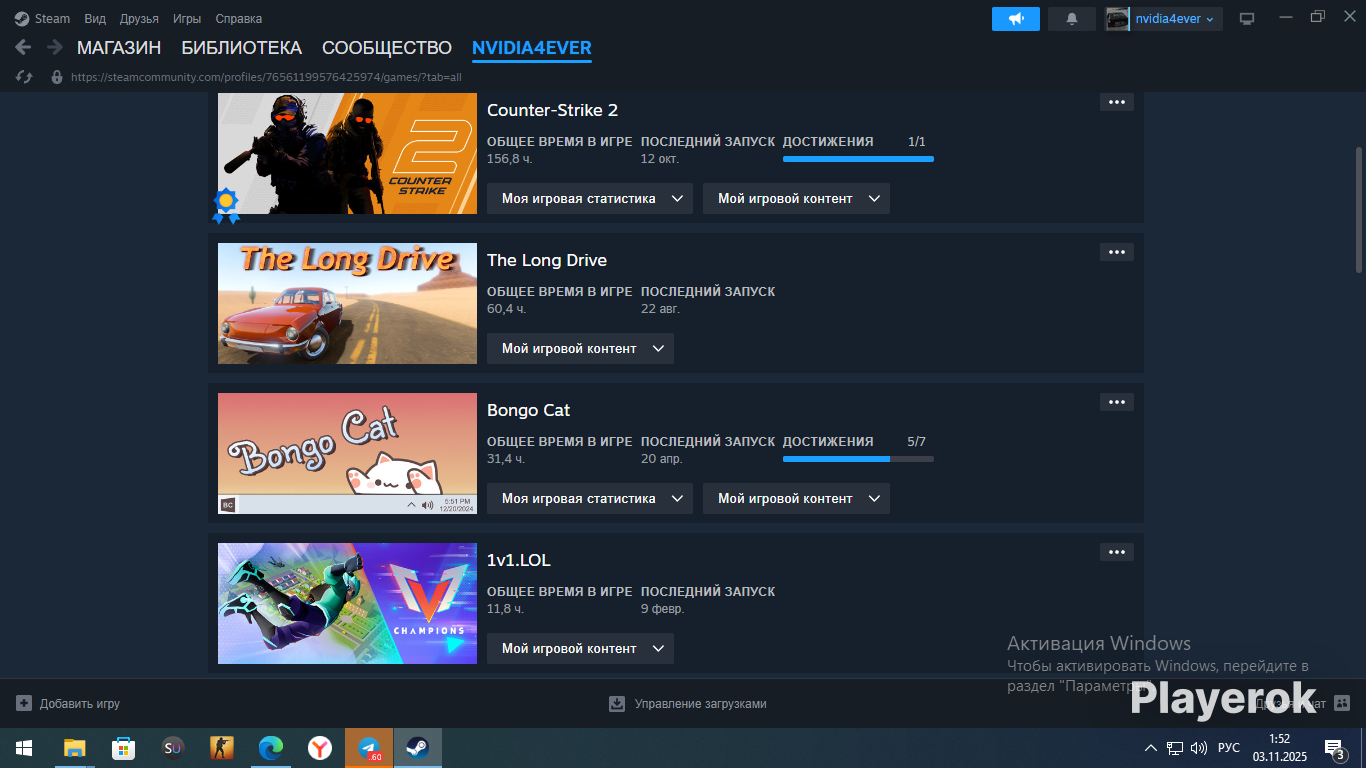The width and height of the screenshot is (1366, 768).
Task: Go back with the left arrow
Action: point(23,47)
